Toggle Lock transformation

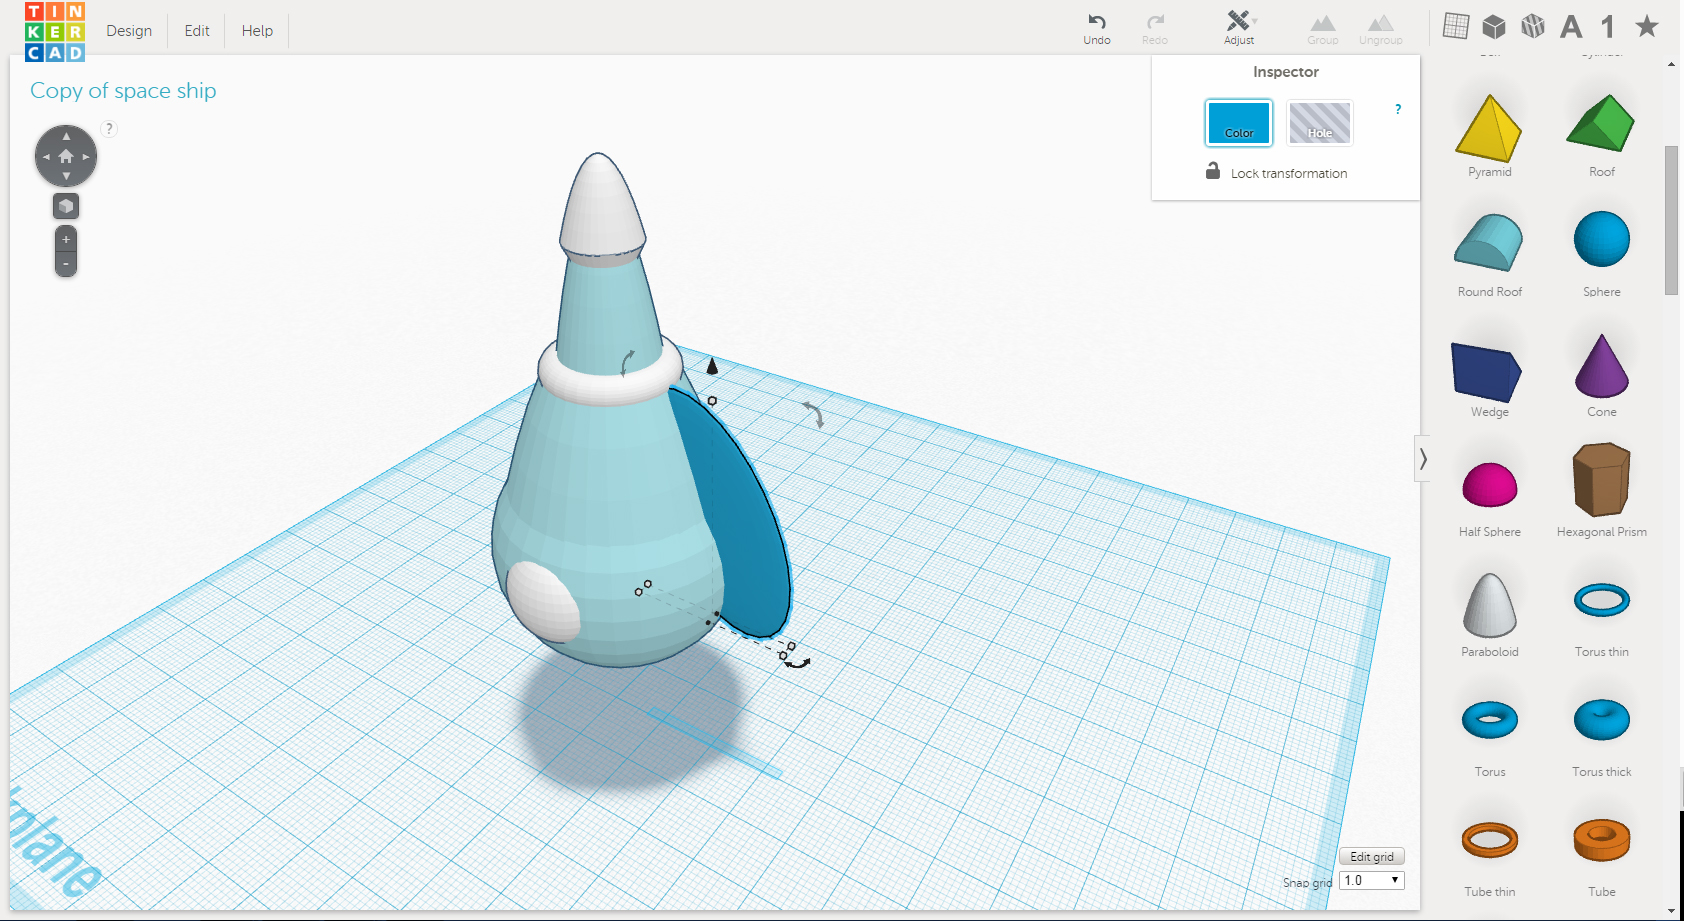pos(1277,172)
